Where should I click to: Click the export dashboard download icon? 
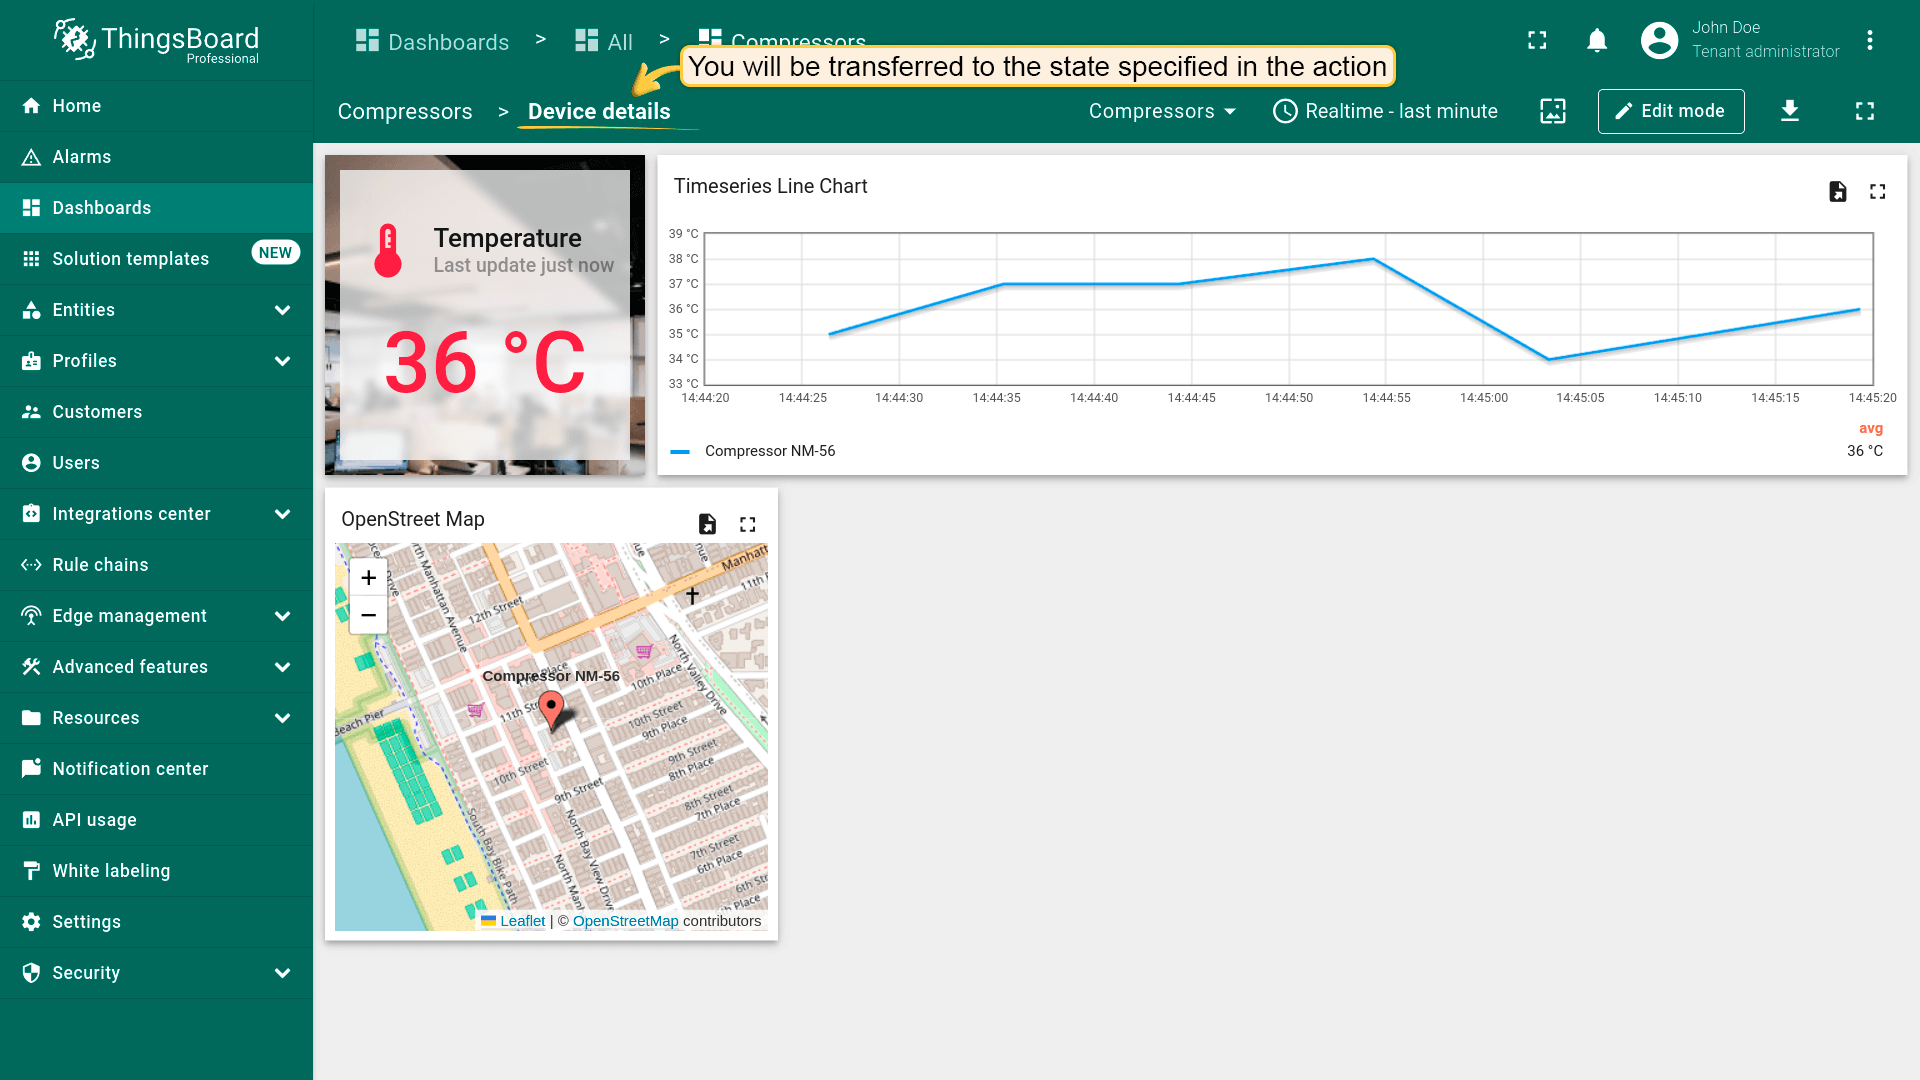click(1790, 111)
